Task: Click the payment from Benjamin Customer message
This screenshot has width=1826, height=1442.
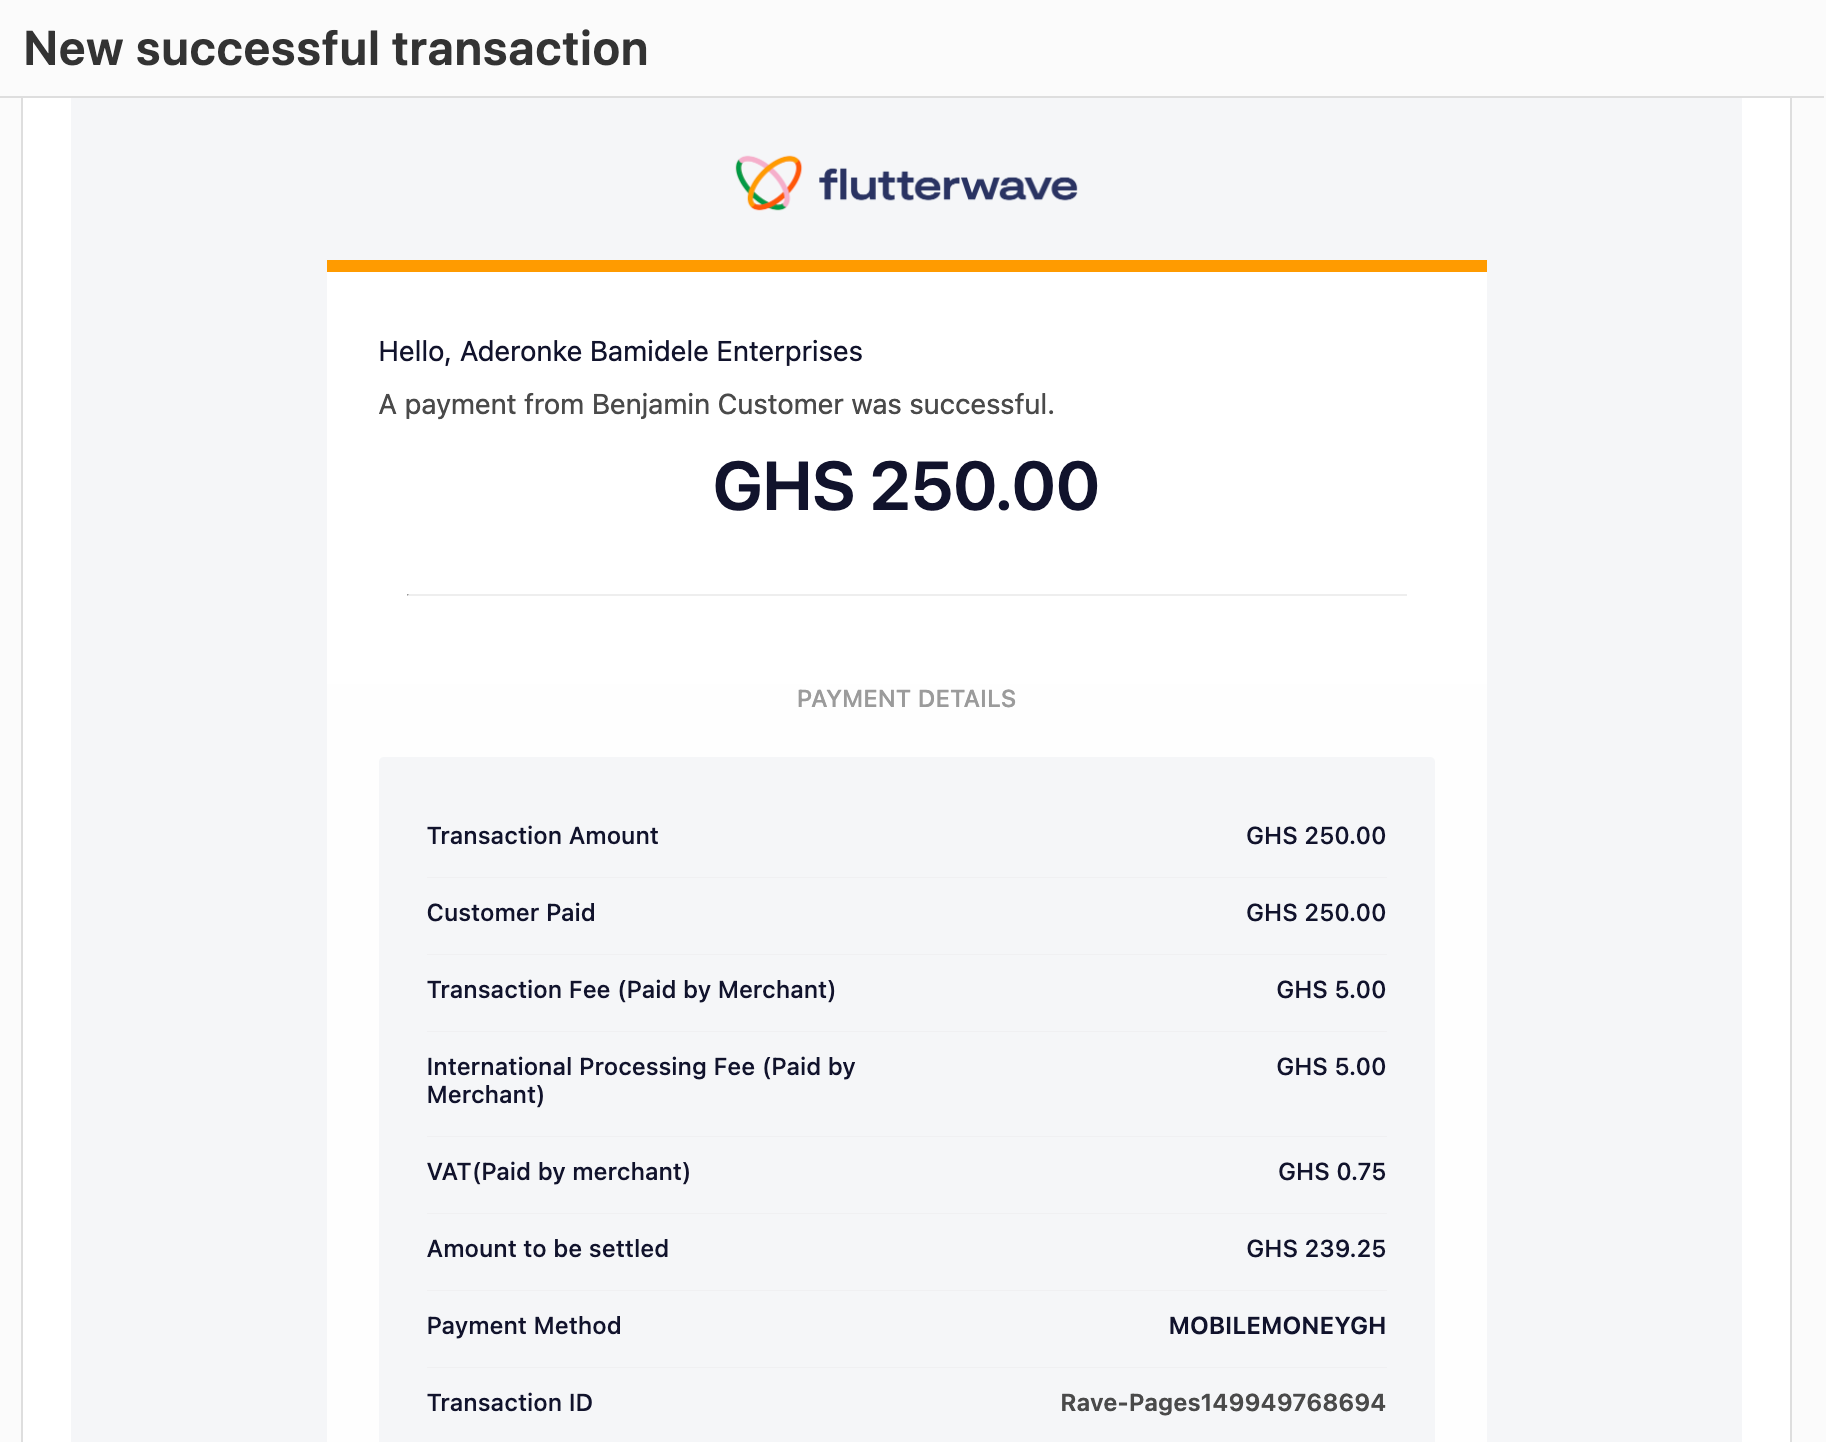Action: [717, 405]
